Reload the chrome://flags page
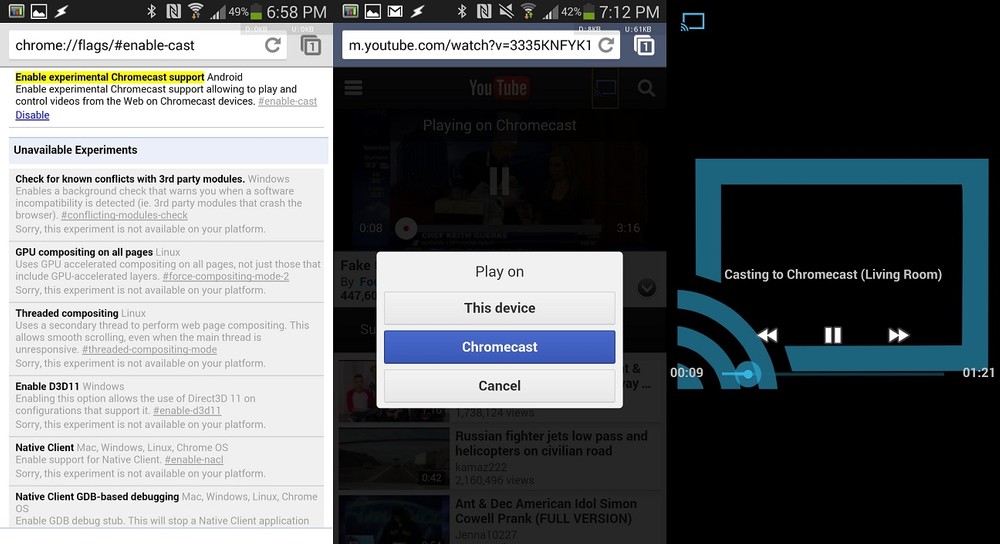 point(273,45)
